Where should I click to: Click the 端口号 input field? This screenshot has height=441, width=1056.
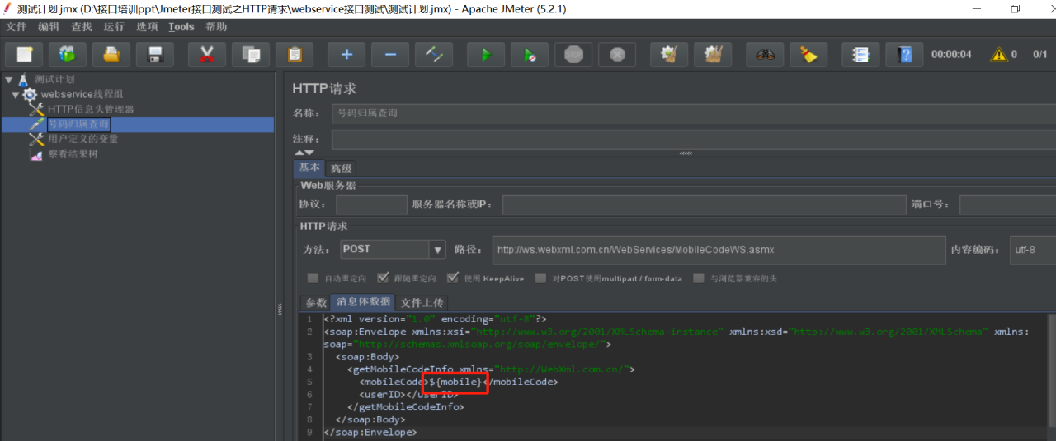pyautogui.click(x=1008, y=205)
